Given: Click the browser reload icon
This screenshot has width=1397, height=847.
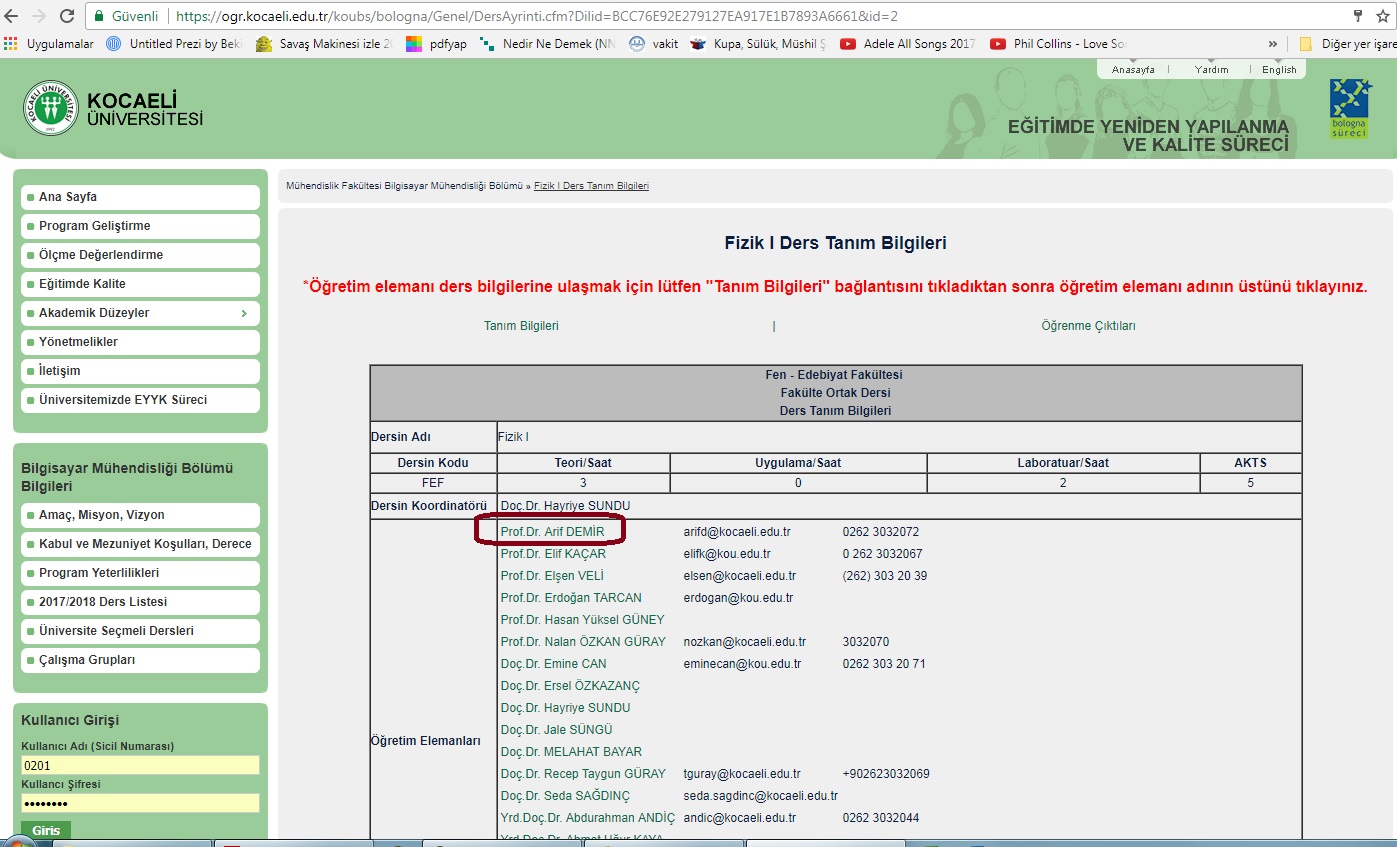Looking at the screenshot, I should click(67, 16).
